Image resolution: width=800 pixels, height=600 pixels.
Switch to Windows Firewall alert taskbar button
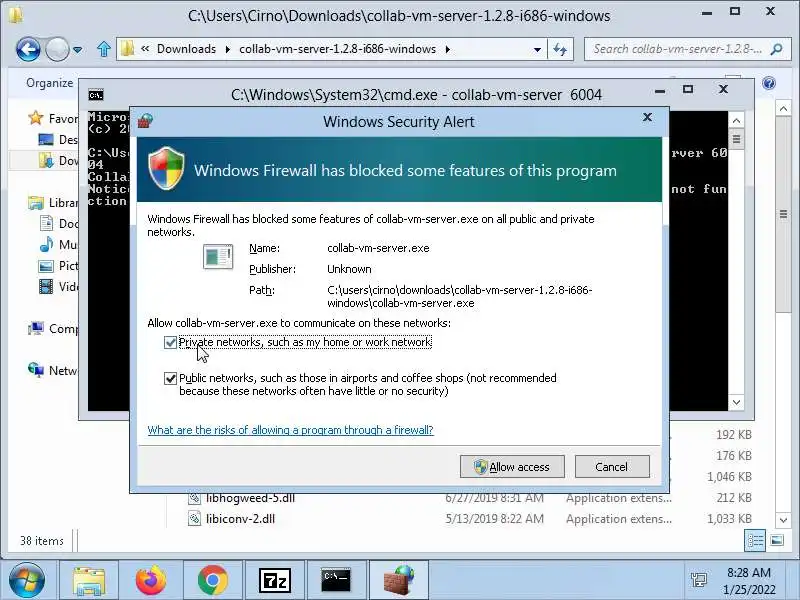[x=398, y=581]
